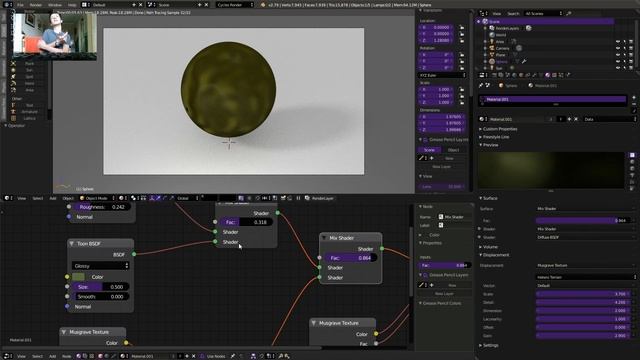
Task: Open the Cycles Render engine dropdown
Action: (235, 4)
